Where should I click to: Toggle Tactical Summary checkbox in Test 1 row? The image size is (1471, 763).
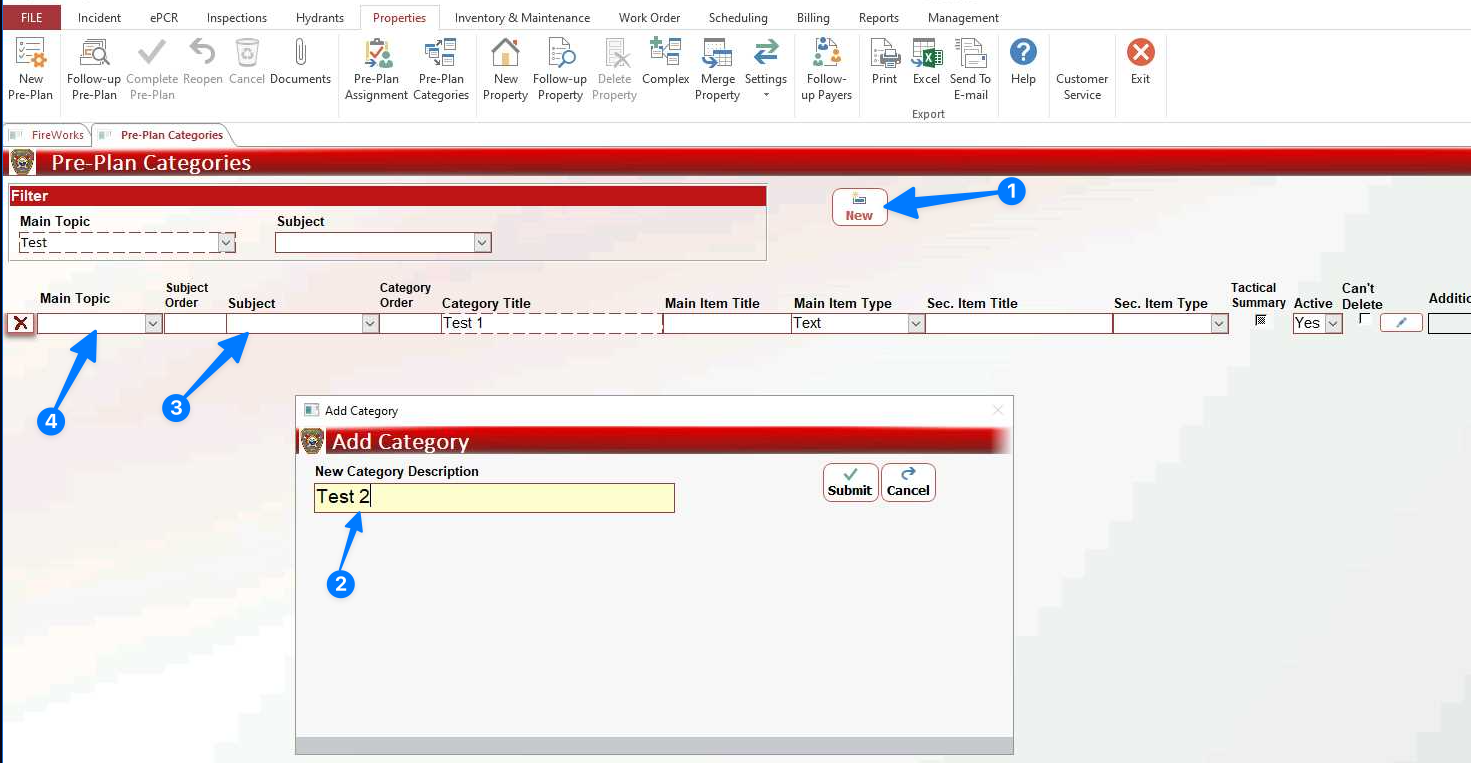(x=1261, y=320)
